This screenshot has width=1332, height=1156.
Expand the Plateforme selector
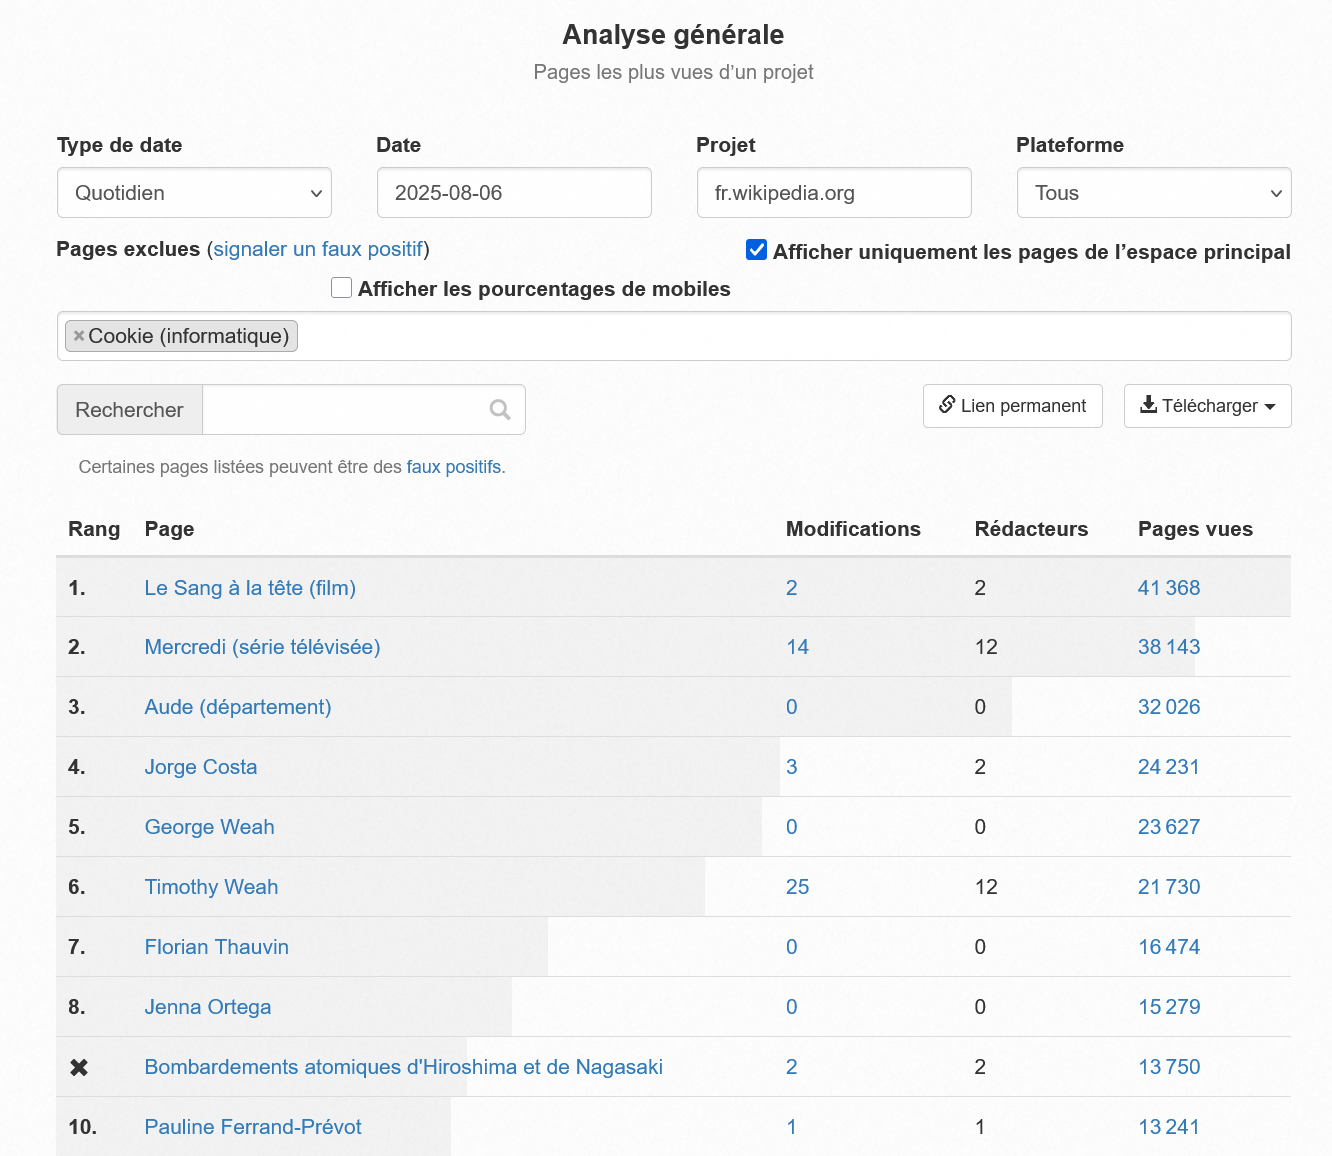click(x=1153, y=193)
